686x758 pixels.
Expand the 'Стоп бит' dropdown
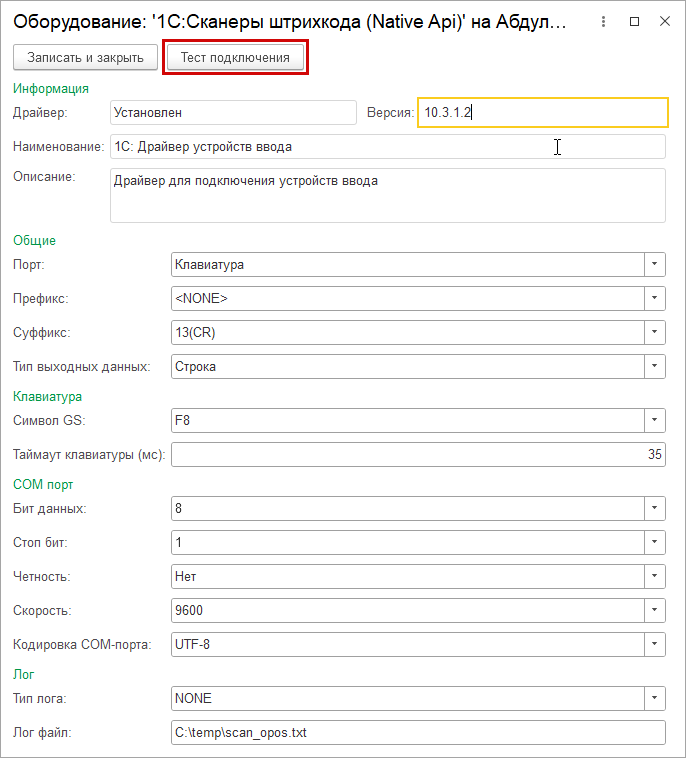click(x=654, y=543)
